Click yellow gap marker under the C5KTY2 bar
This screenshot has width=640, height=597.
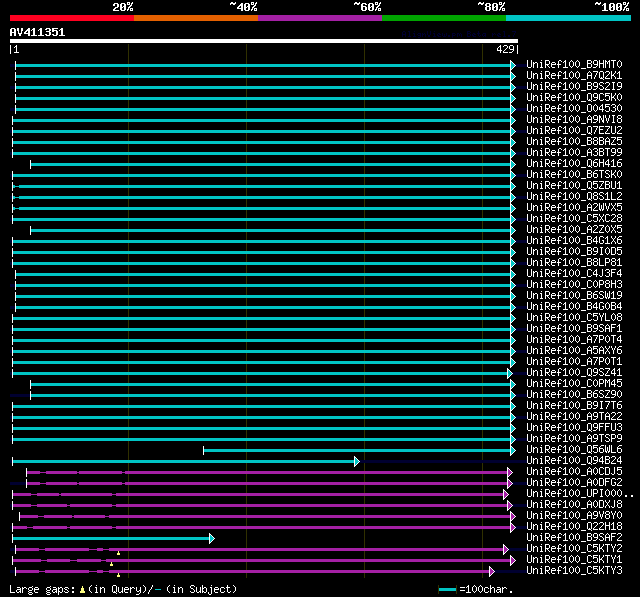(118, 553)
